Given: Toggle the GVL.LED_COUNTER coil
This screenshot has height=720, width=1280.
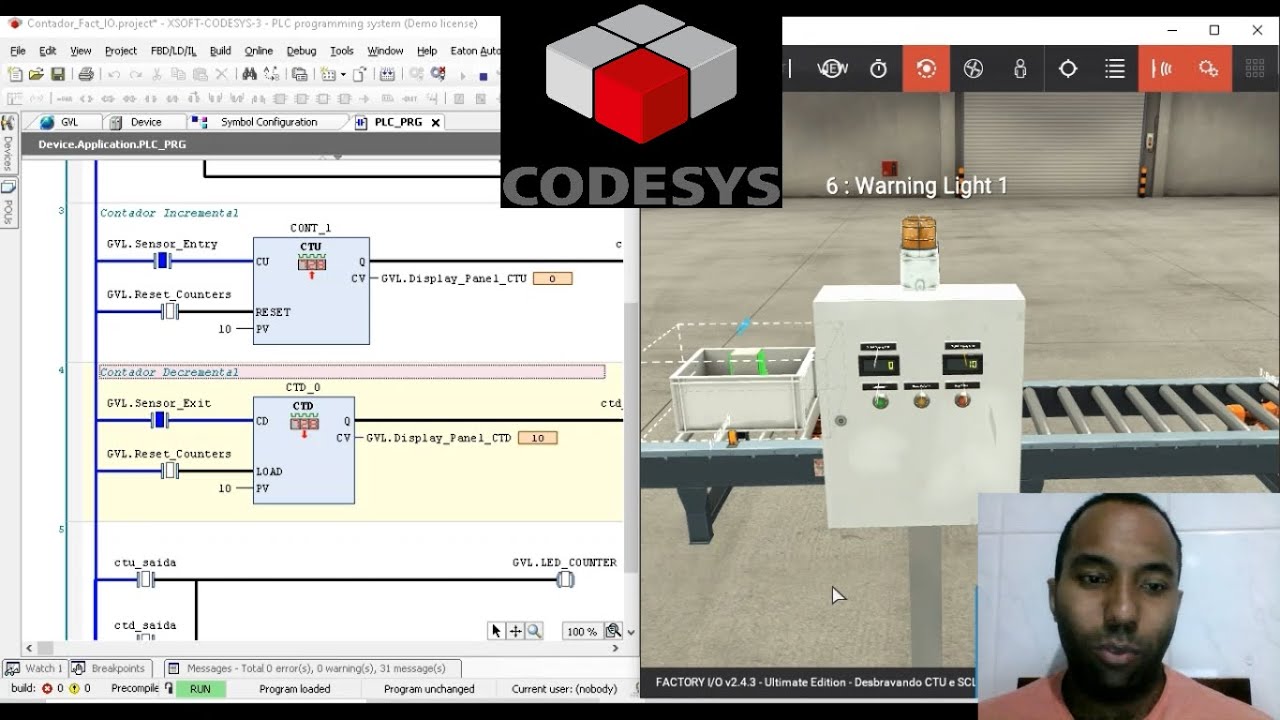Looking at the screenshot, I should [x=565, y=579].
